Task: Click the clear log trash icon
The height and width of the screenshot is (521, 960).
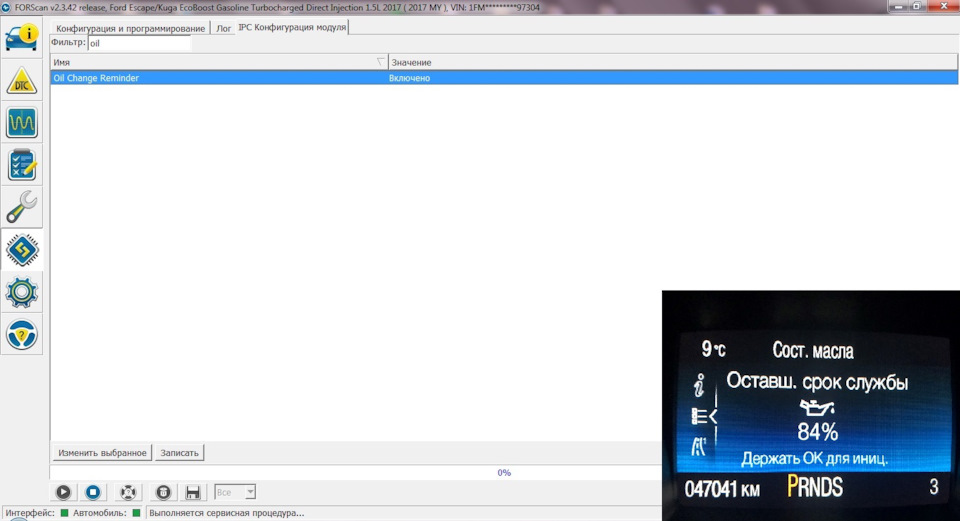Action: 163,492
